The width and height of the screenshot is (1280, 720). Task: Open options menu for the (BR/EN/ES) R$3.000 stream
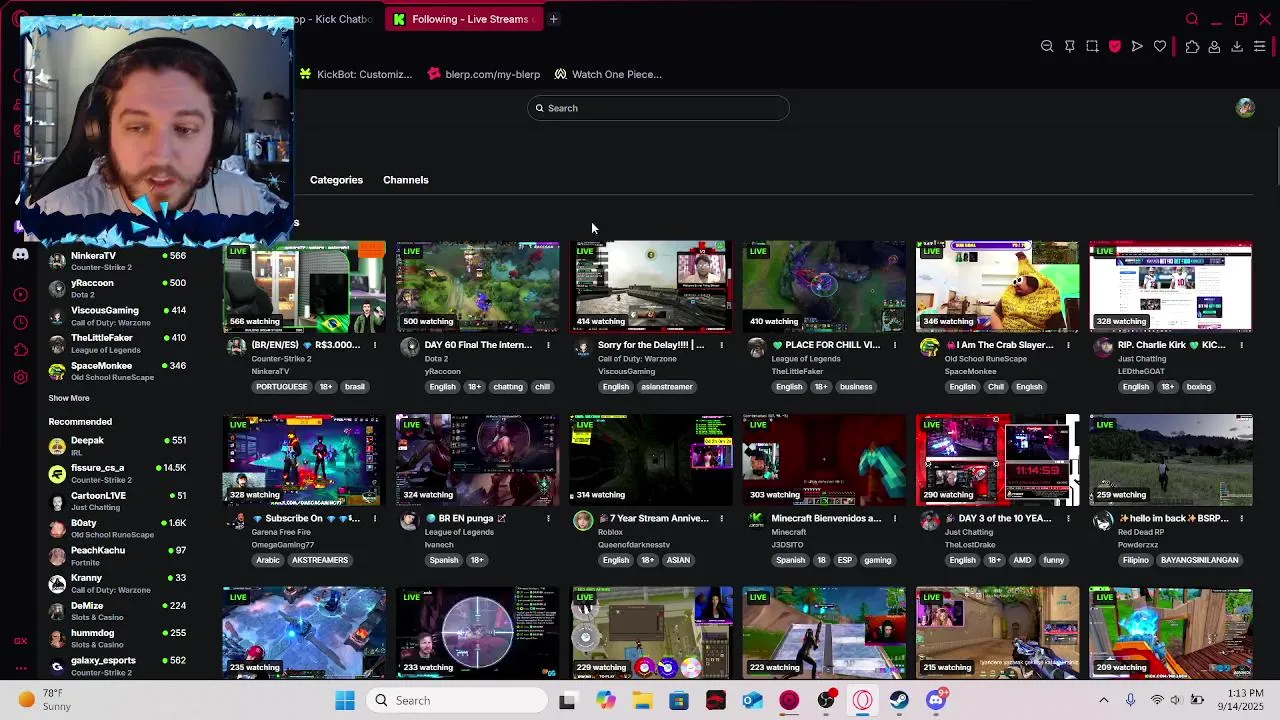375,345
